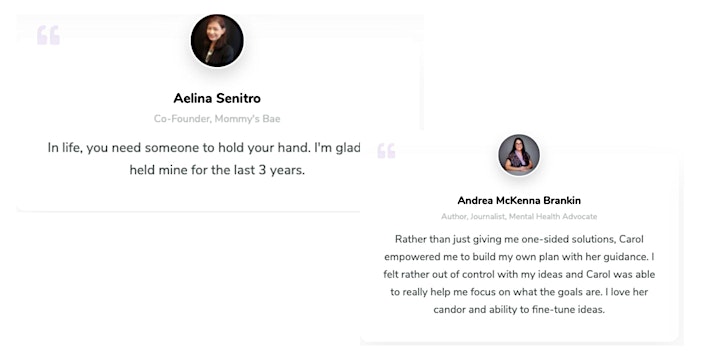Viewport: 720px width, 360px height.
Task: Click the name Andrea McKenna Brankin
Action: coord(519,200)
